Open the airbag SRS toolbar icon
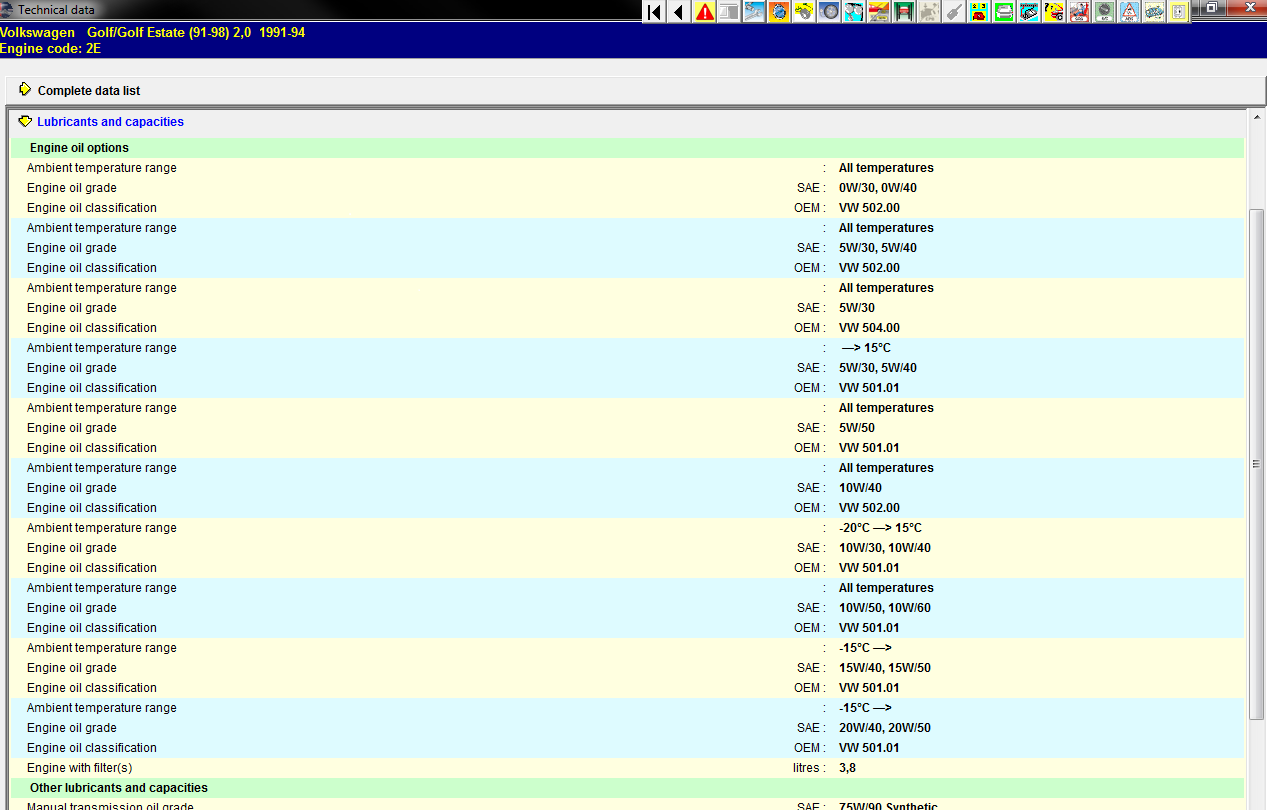 (x=1079, y=12)
